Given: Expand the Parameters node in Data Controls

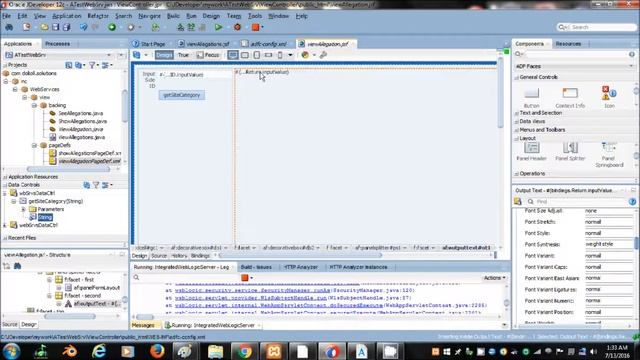Looking at the screenshot, I should (x=24, y=209).
